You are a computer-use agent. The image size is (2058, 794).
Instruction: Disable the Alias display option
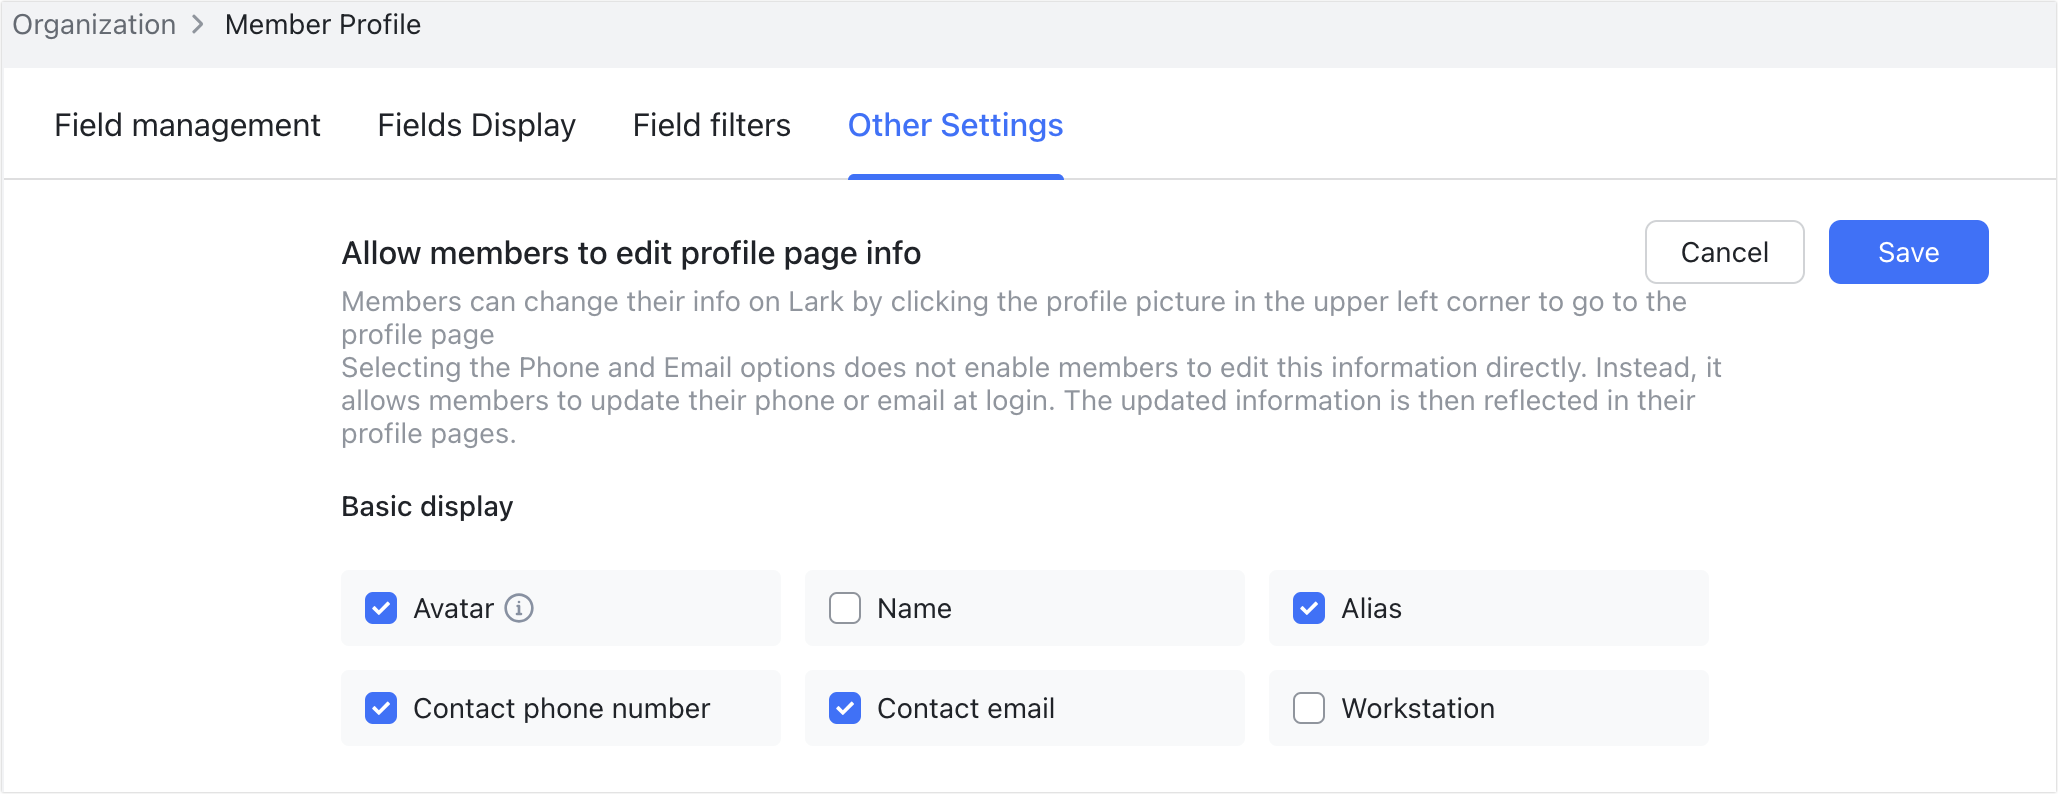(1308, 608)
